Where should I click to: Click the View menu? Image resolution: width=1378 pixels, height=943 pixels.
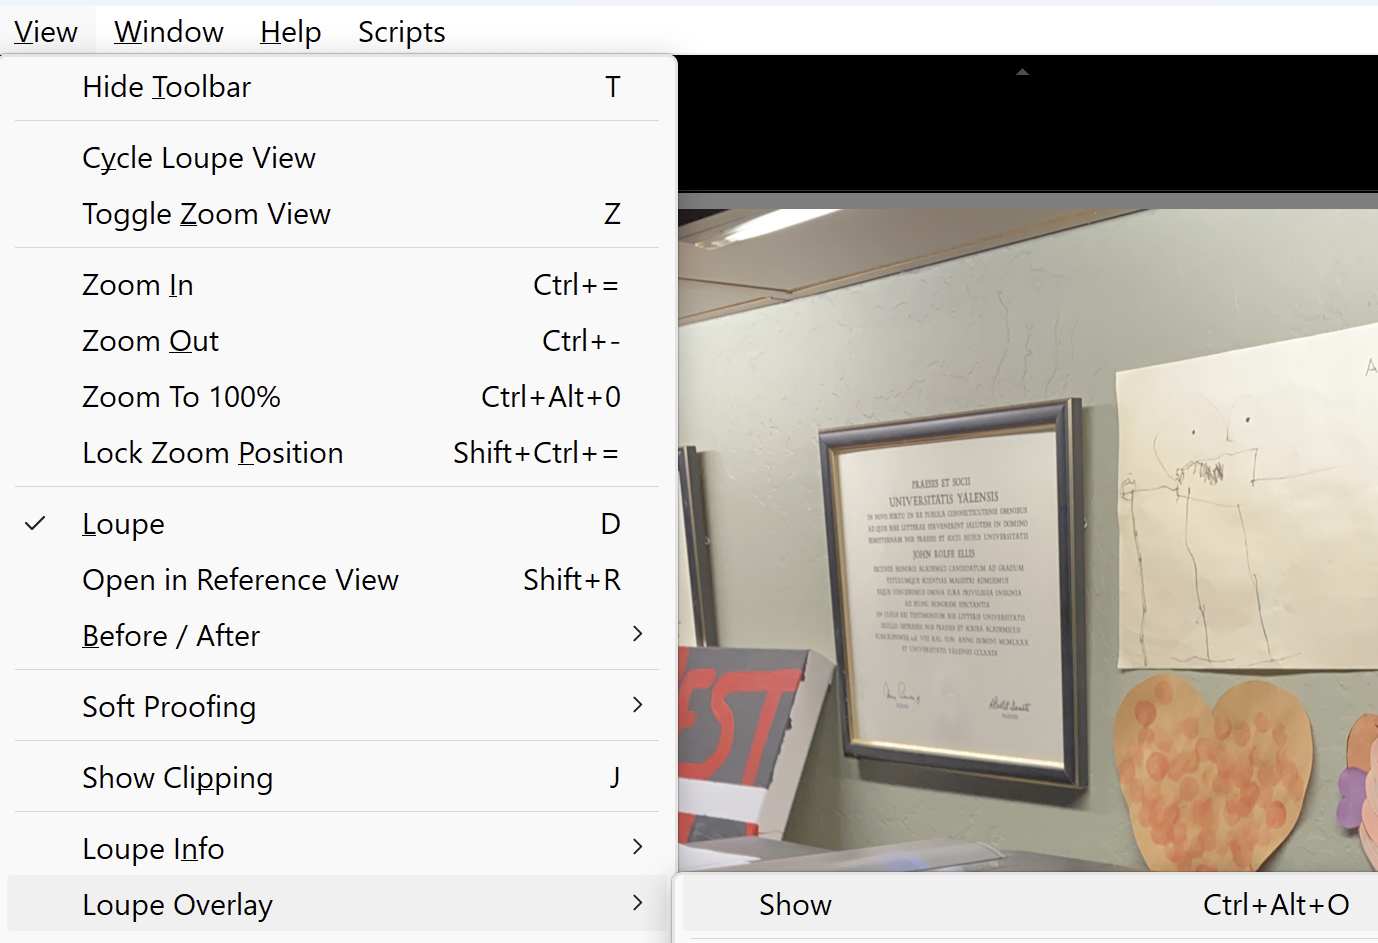pyautogui.click(x=45, y=31)
